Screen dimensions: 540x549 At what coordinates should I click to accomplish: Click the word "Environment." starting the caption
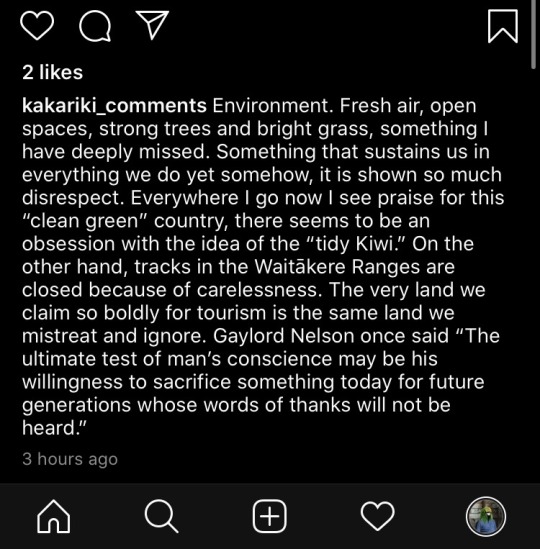[273, 105]
